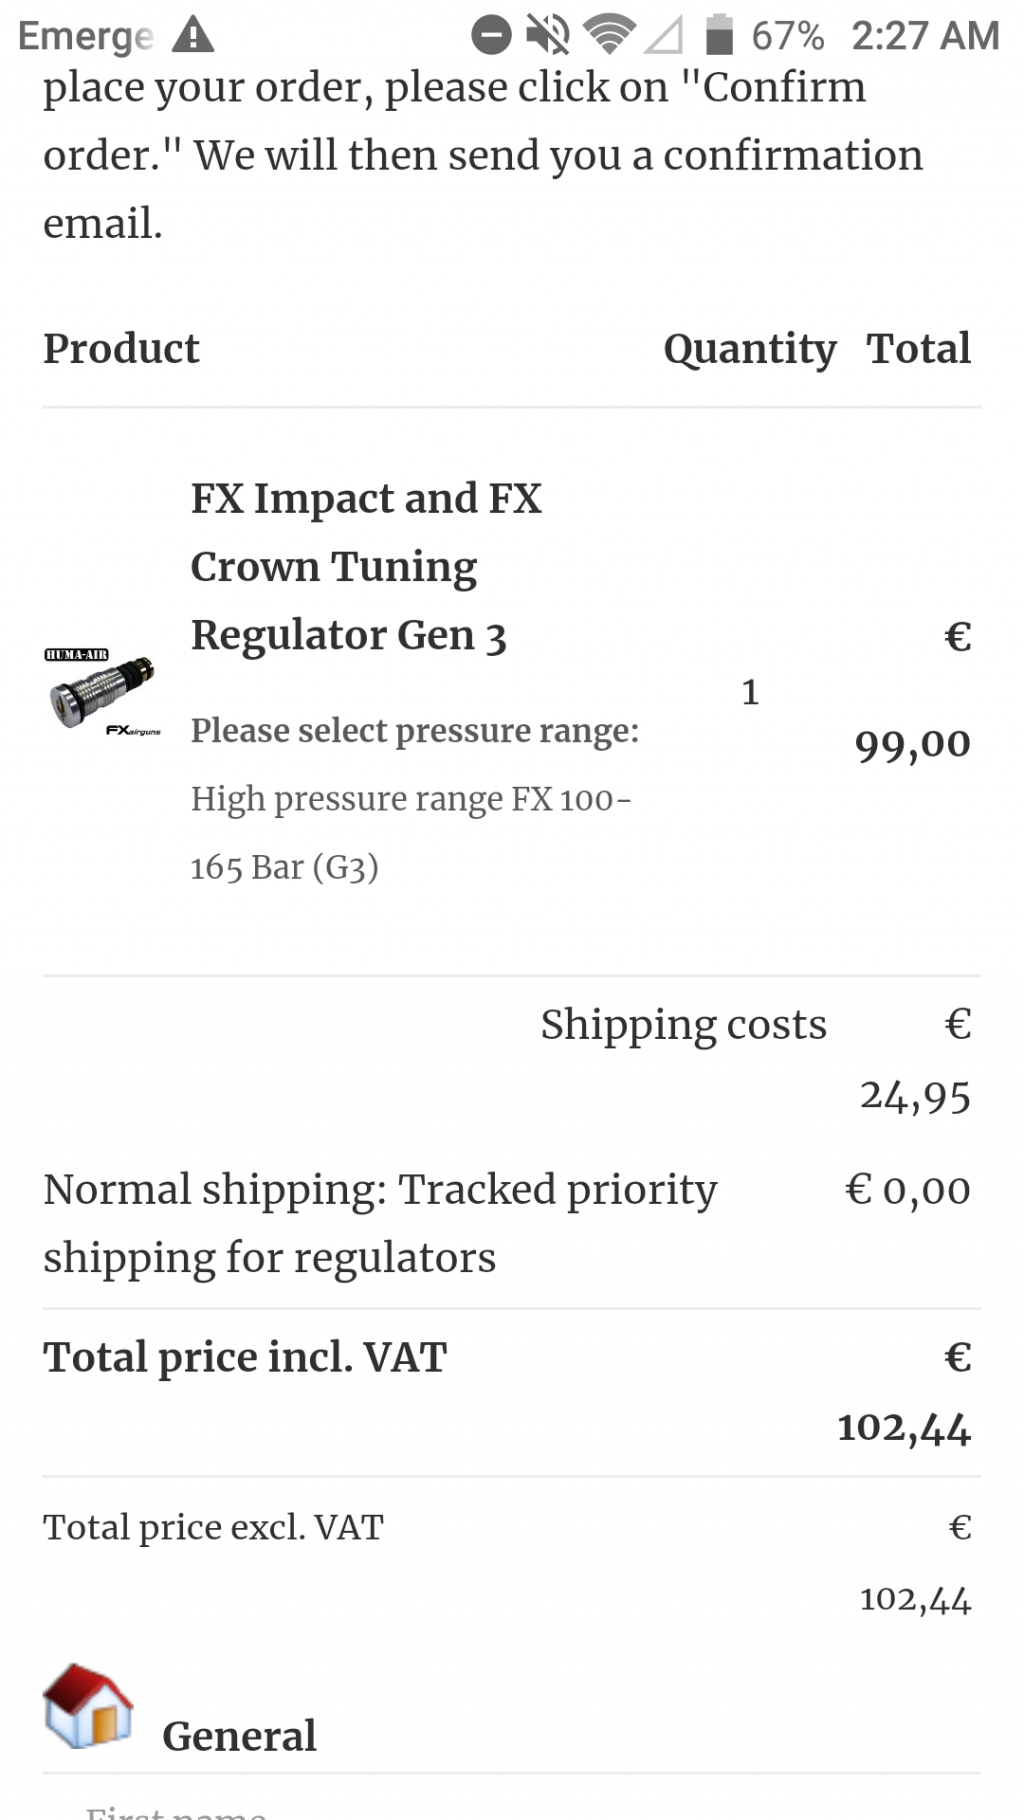Tap the cellular signal icon
The height and width of the screenshot is (1820, 1024).
click(664, 35)
